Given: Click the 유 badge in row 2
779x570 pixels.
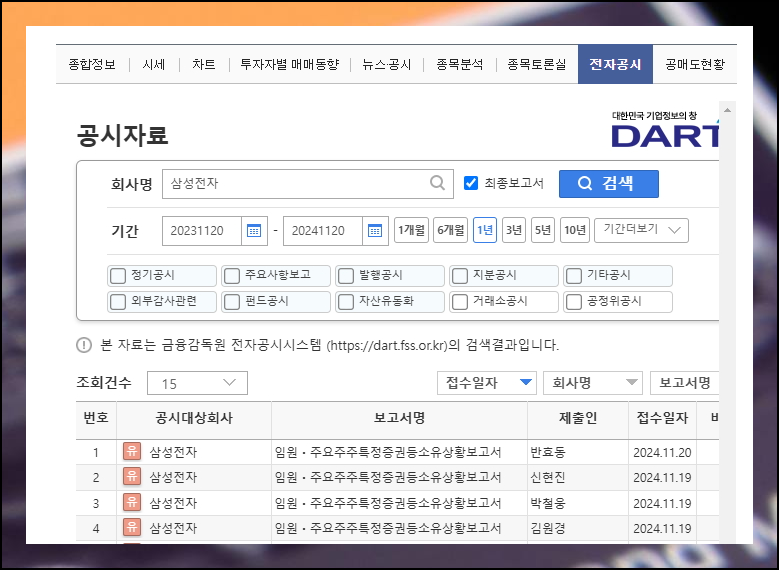Looking at the screenshot, I should tap(132, 476).
